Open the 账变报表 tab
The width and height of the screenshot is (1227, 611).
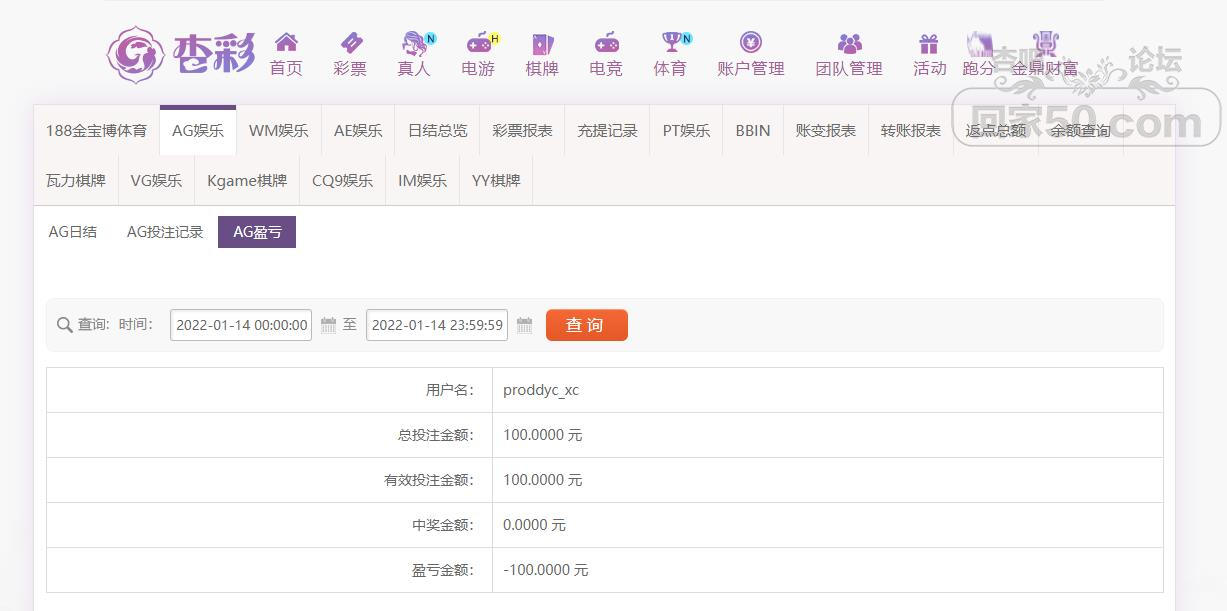826,130
